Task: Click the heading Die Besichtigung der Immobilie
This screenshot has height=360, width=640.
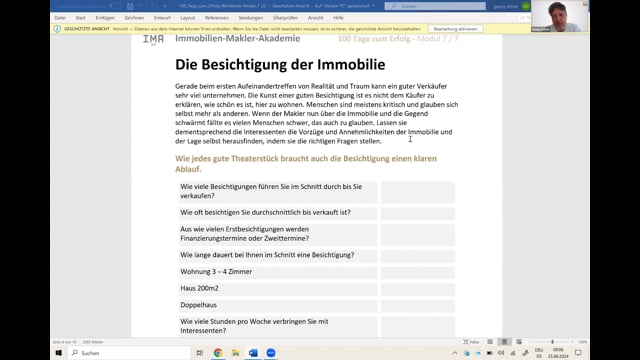Action: coord(280,64)
